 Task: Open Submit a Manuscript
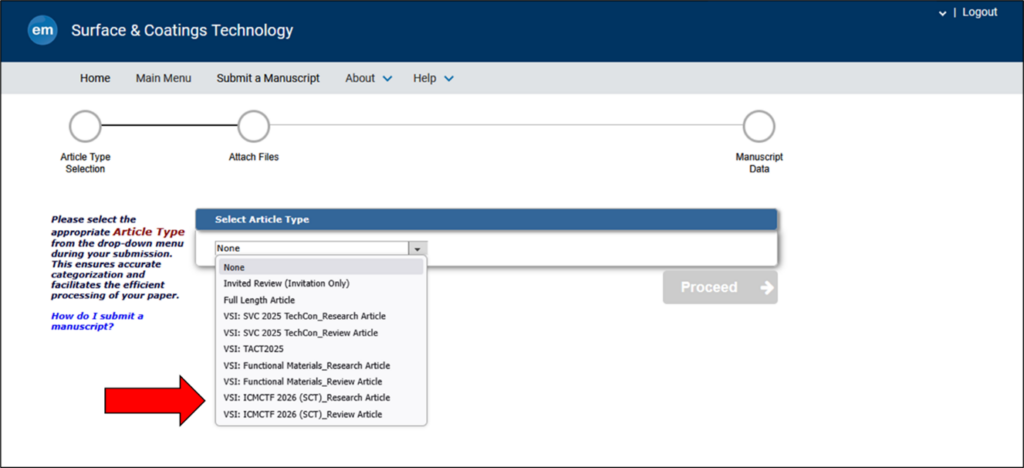[x=268, y=78]
